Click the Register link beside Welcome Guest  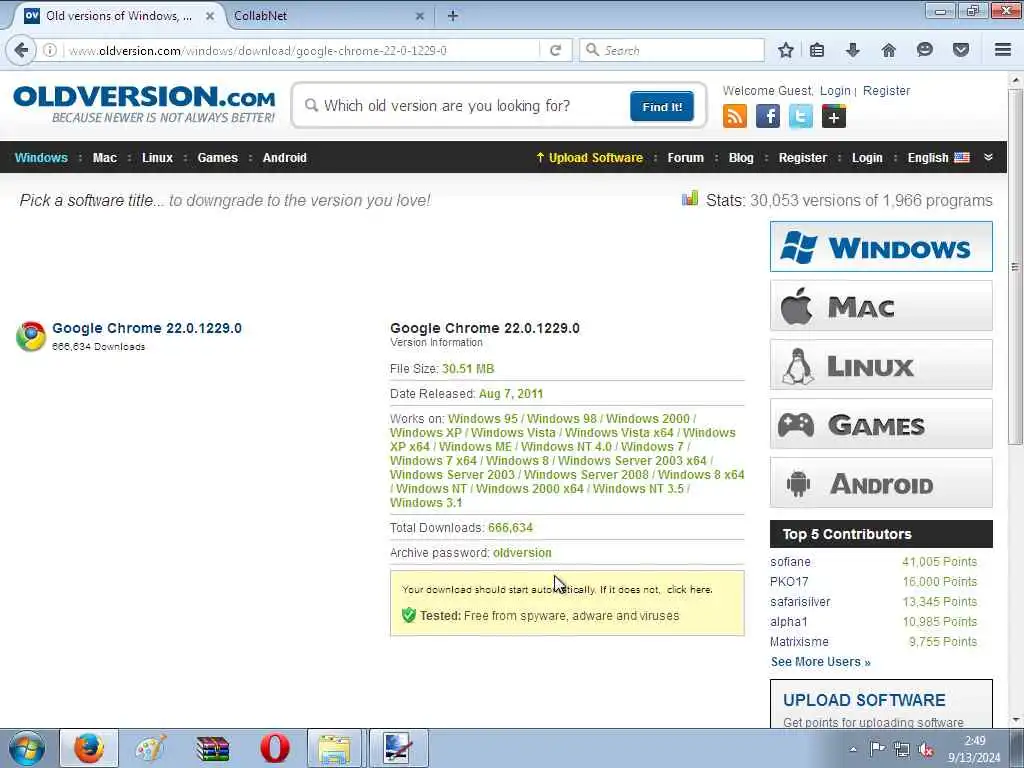(886, 91)
